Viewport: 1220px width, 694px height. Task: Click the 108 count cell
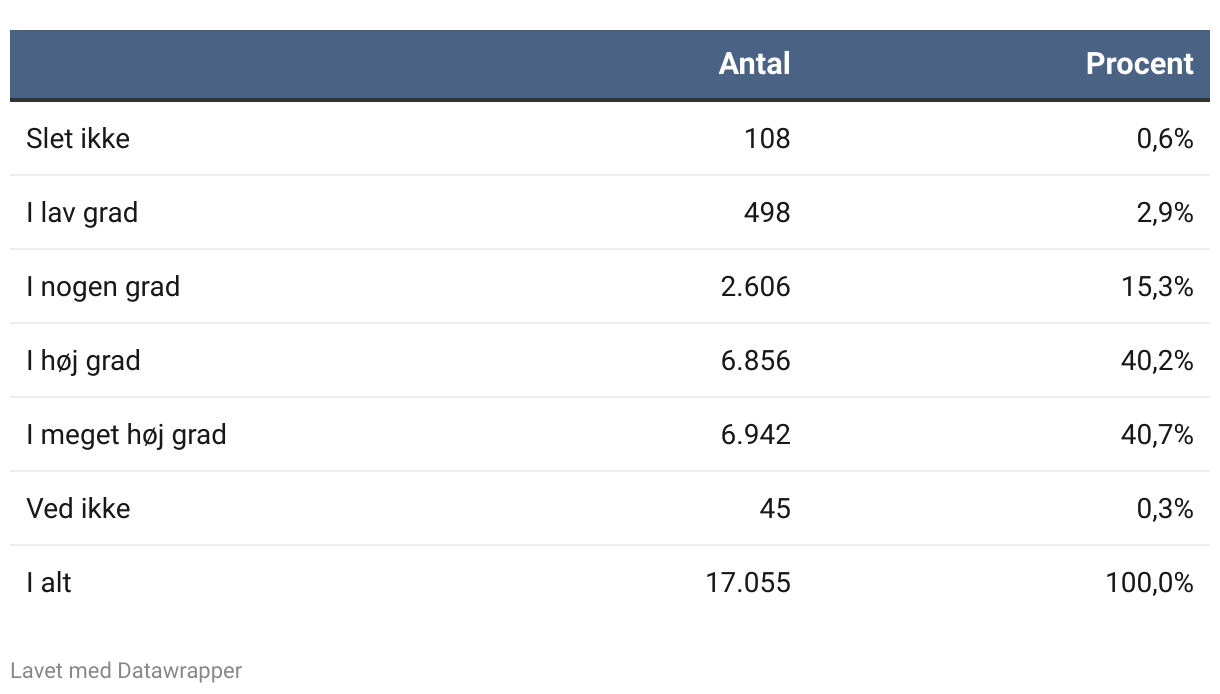click(x=767, y=138)
